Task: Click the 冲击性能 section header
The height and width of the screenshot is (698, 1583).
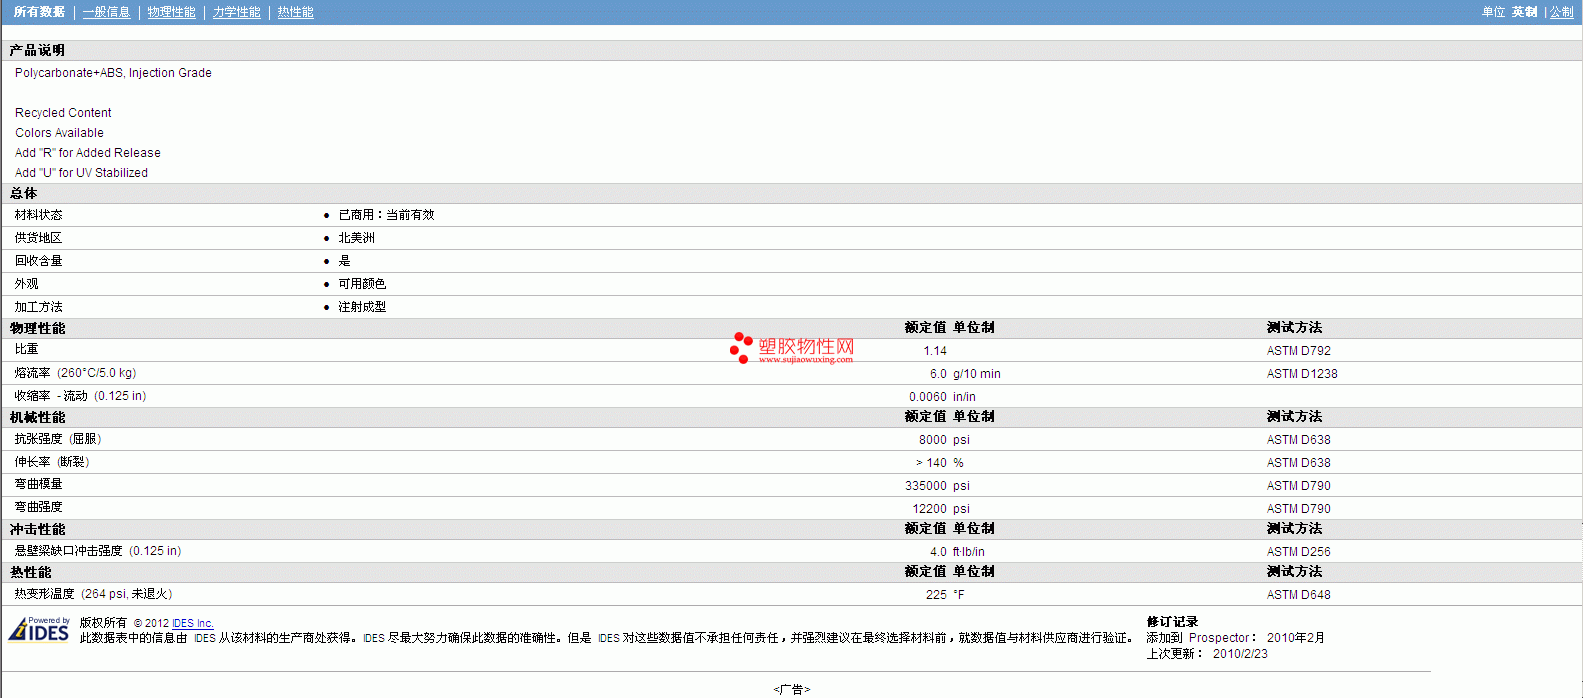Action: [37, 530]
